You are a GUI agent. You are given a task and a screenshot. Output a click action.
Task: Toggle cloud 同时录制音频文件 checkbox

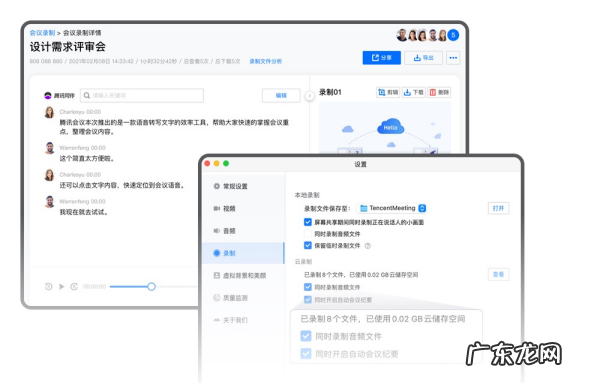click(308, 287)
